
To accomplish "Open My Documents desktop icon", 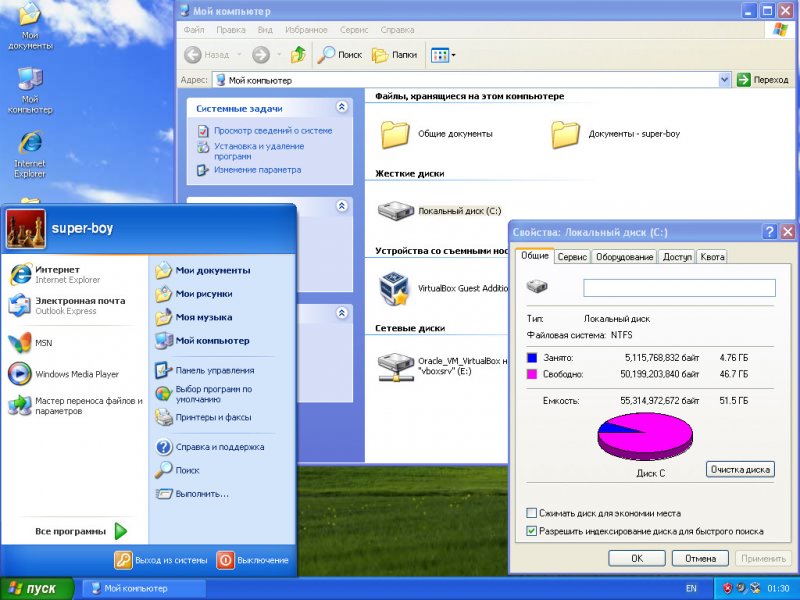I will [30, 26].
